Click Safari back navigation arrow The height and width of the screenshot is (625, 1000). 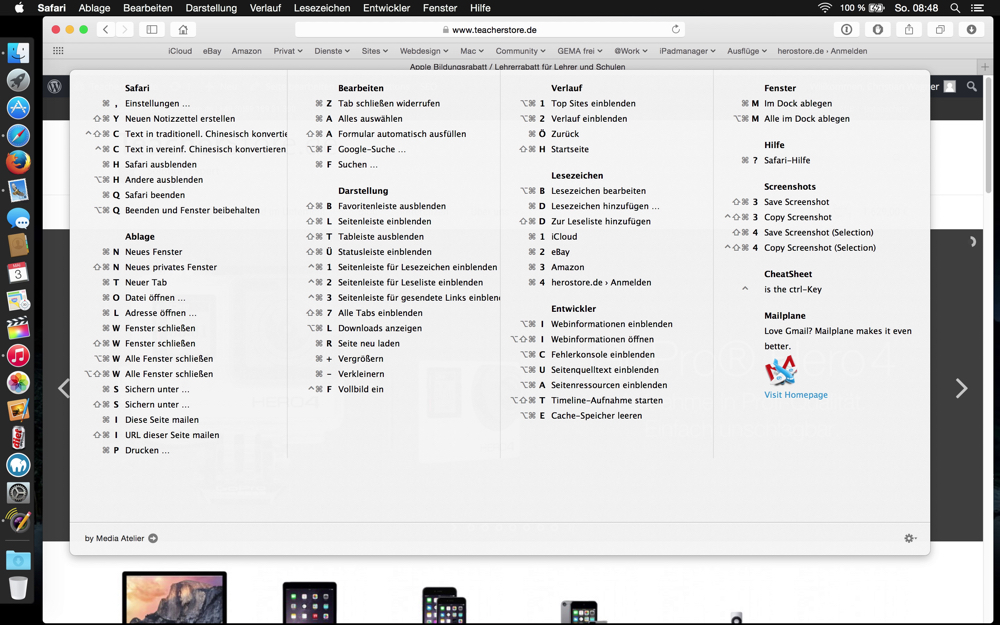[106, 29]
